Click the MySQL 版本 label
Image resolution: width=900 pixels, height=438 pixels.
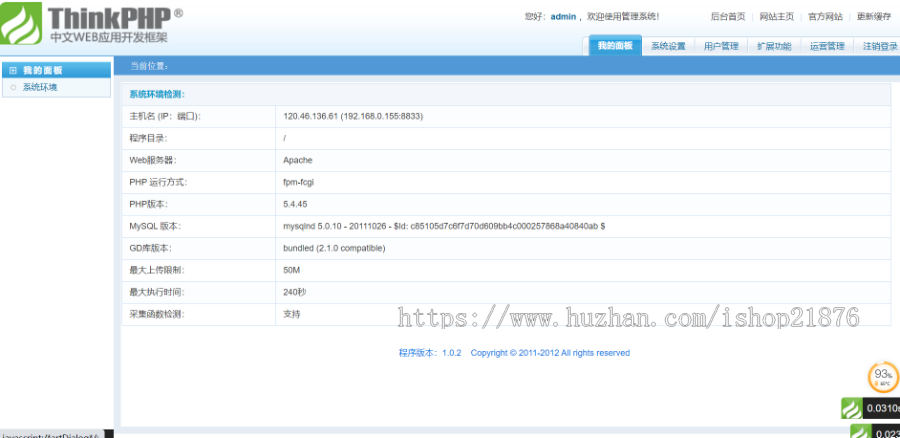click(x=155, y=226)
